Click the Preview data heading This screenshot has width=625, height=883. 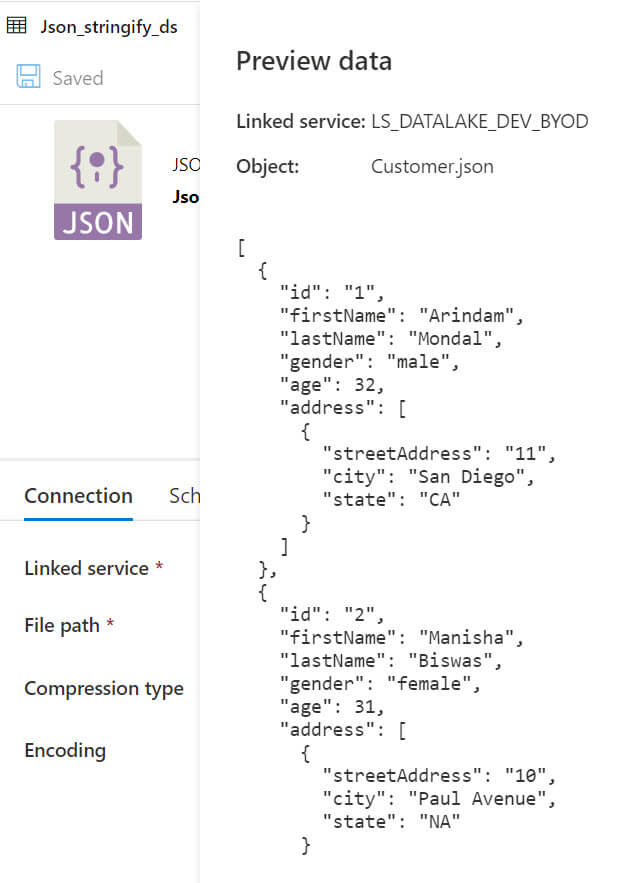(x=313, y=61)
